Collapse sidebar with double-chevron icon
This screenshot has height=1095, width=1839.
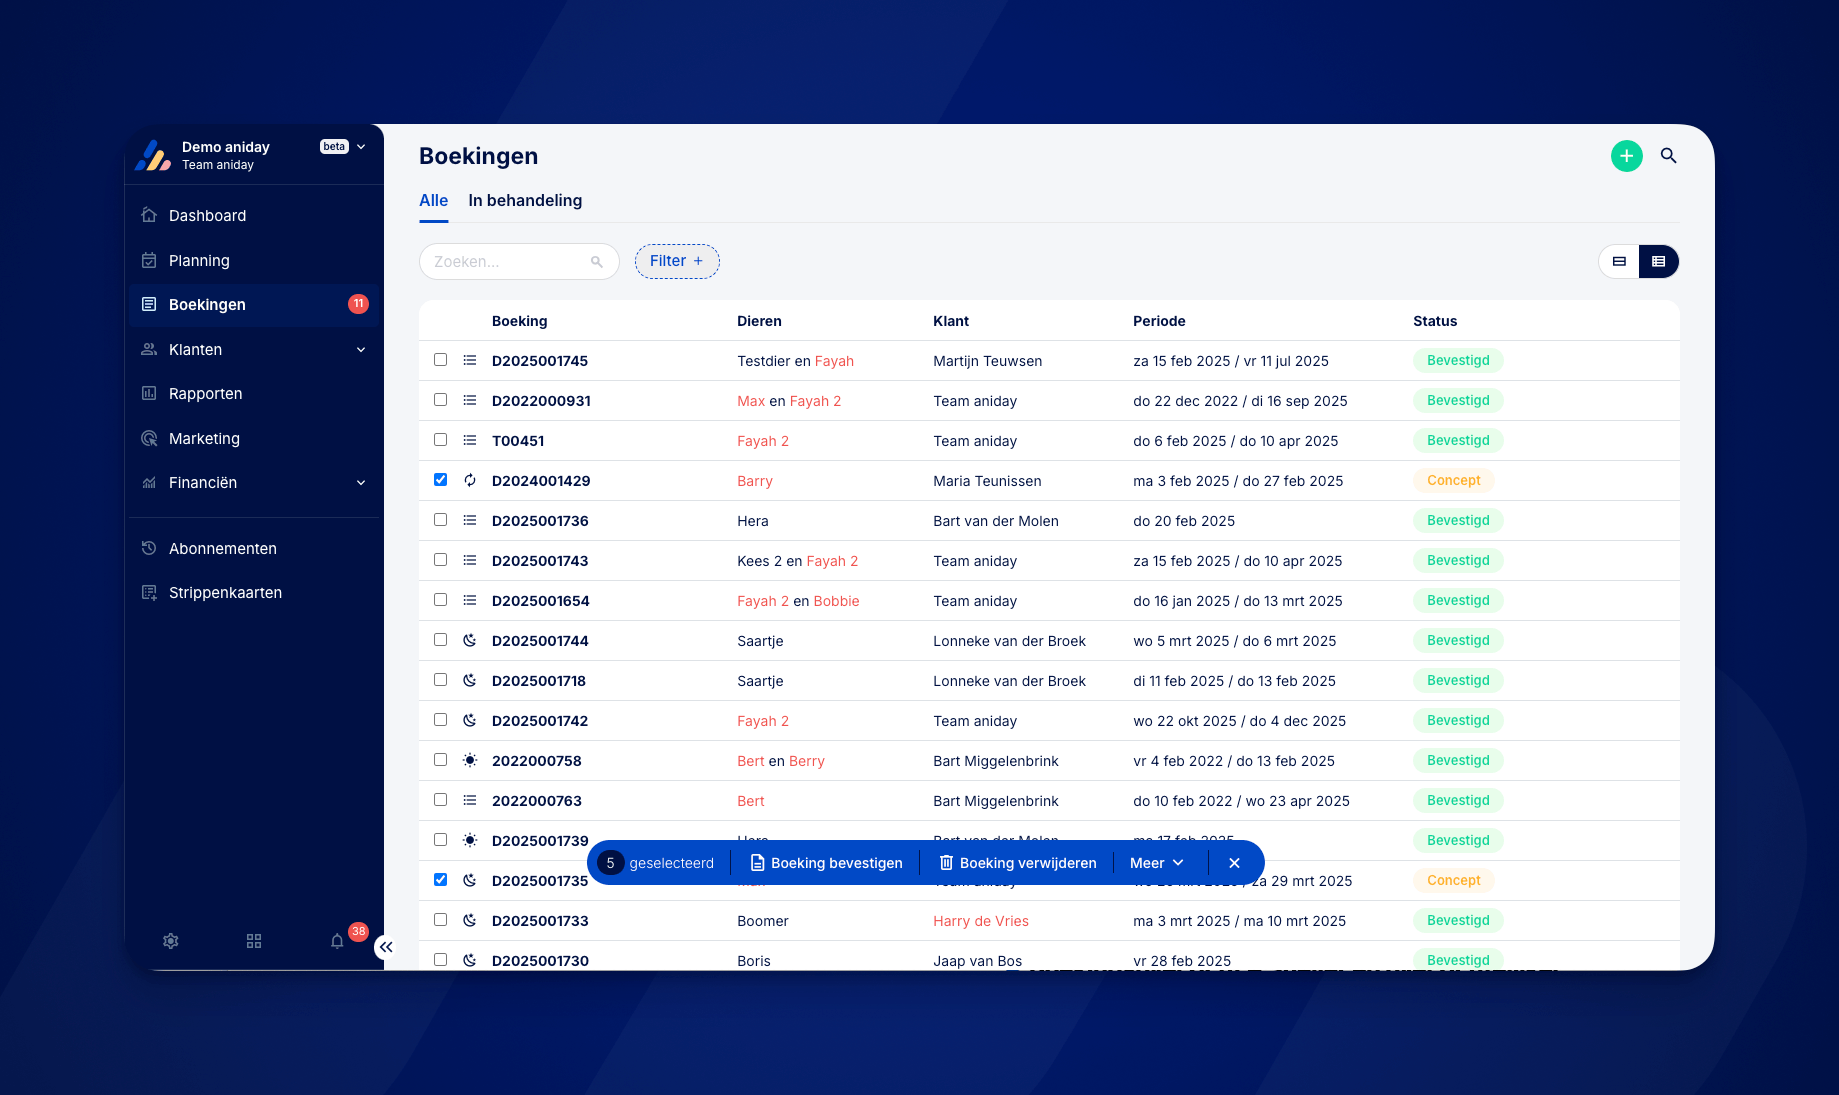(386, 947)
